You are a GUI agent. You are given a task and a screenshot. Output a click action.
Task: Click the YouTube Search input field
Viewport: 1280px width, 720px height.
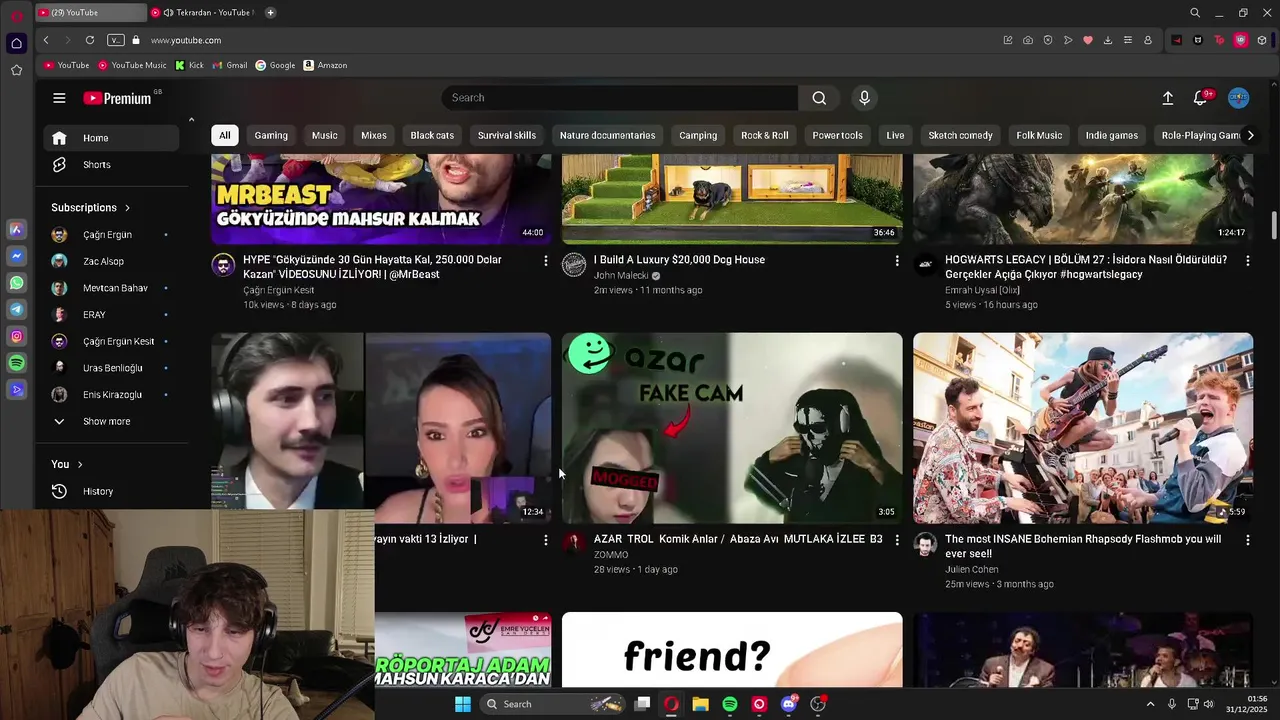pyautogui.click(x=620, y=98)
